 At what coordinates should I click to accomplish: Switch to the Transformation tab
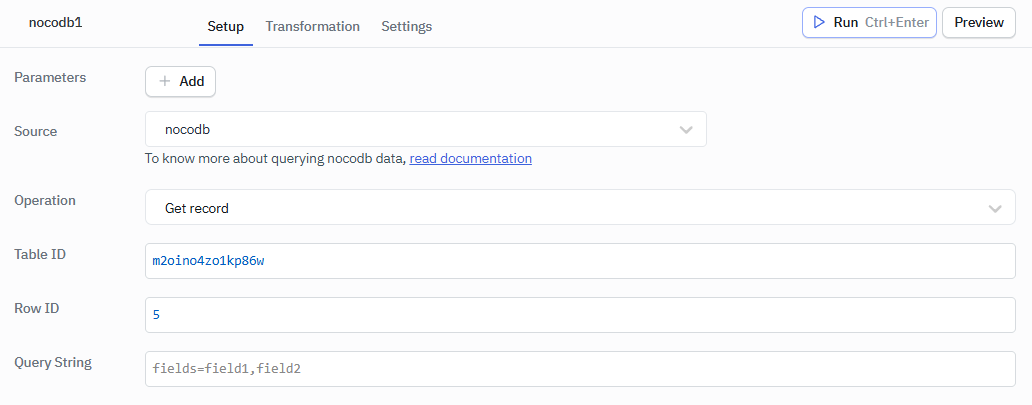tap(312, 26)
